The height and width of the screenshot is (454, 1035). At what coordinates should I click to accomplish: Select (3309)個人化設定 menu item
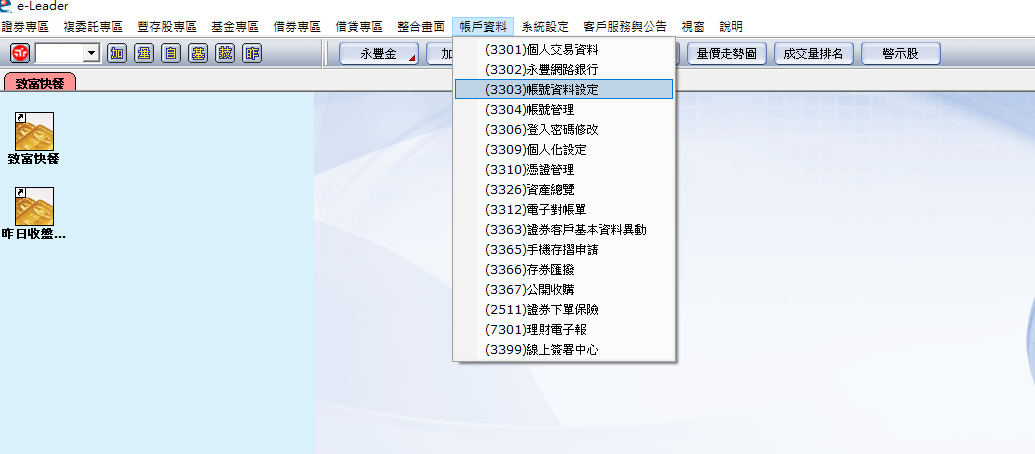click(564, 150)
